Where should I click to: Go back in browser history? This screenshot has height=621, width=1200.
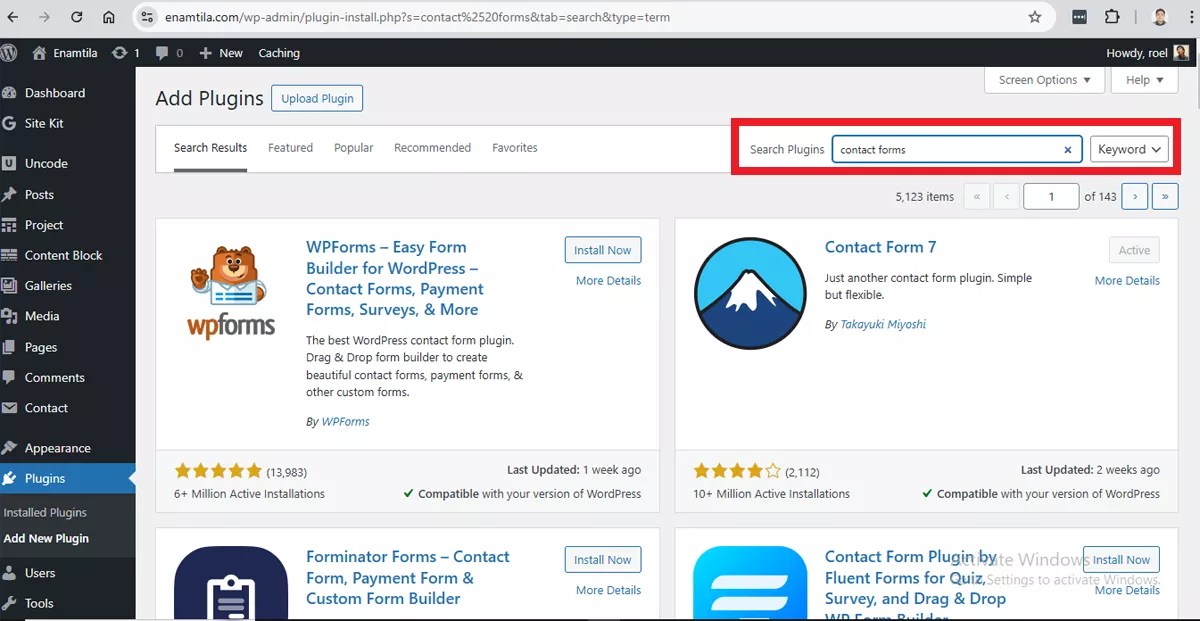14,17
